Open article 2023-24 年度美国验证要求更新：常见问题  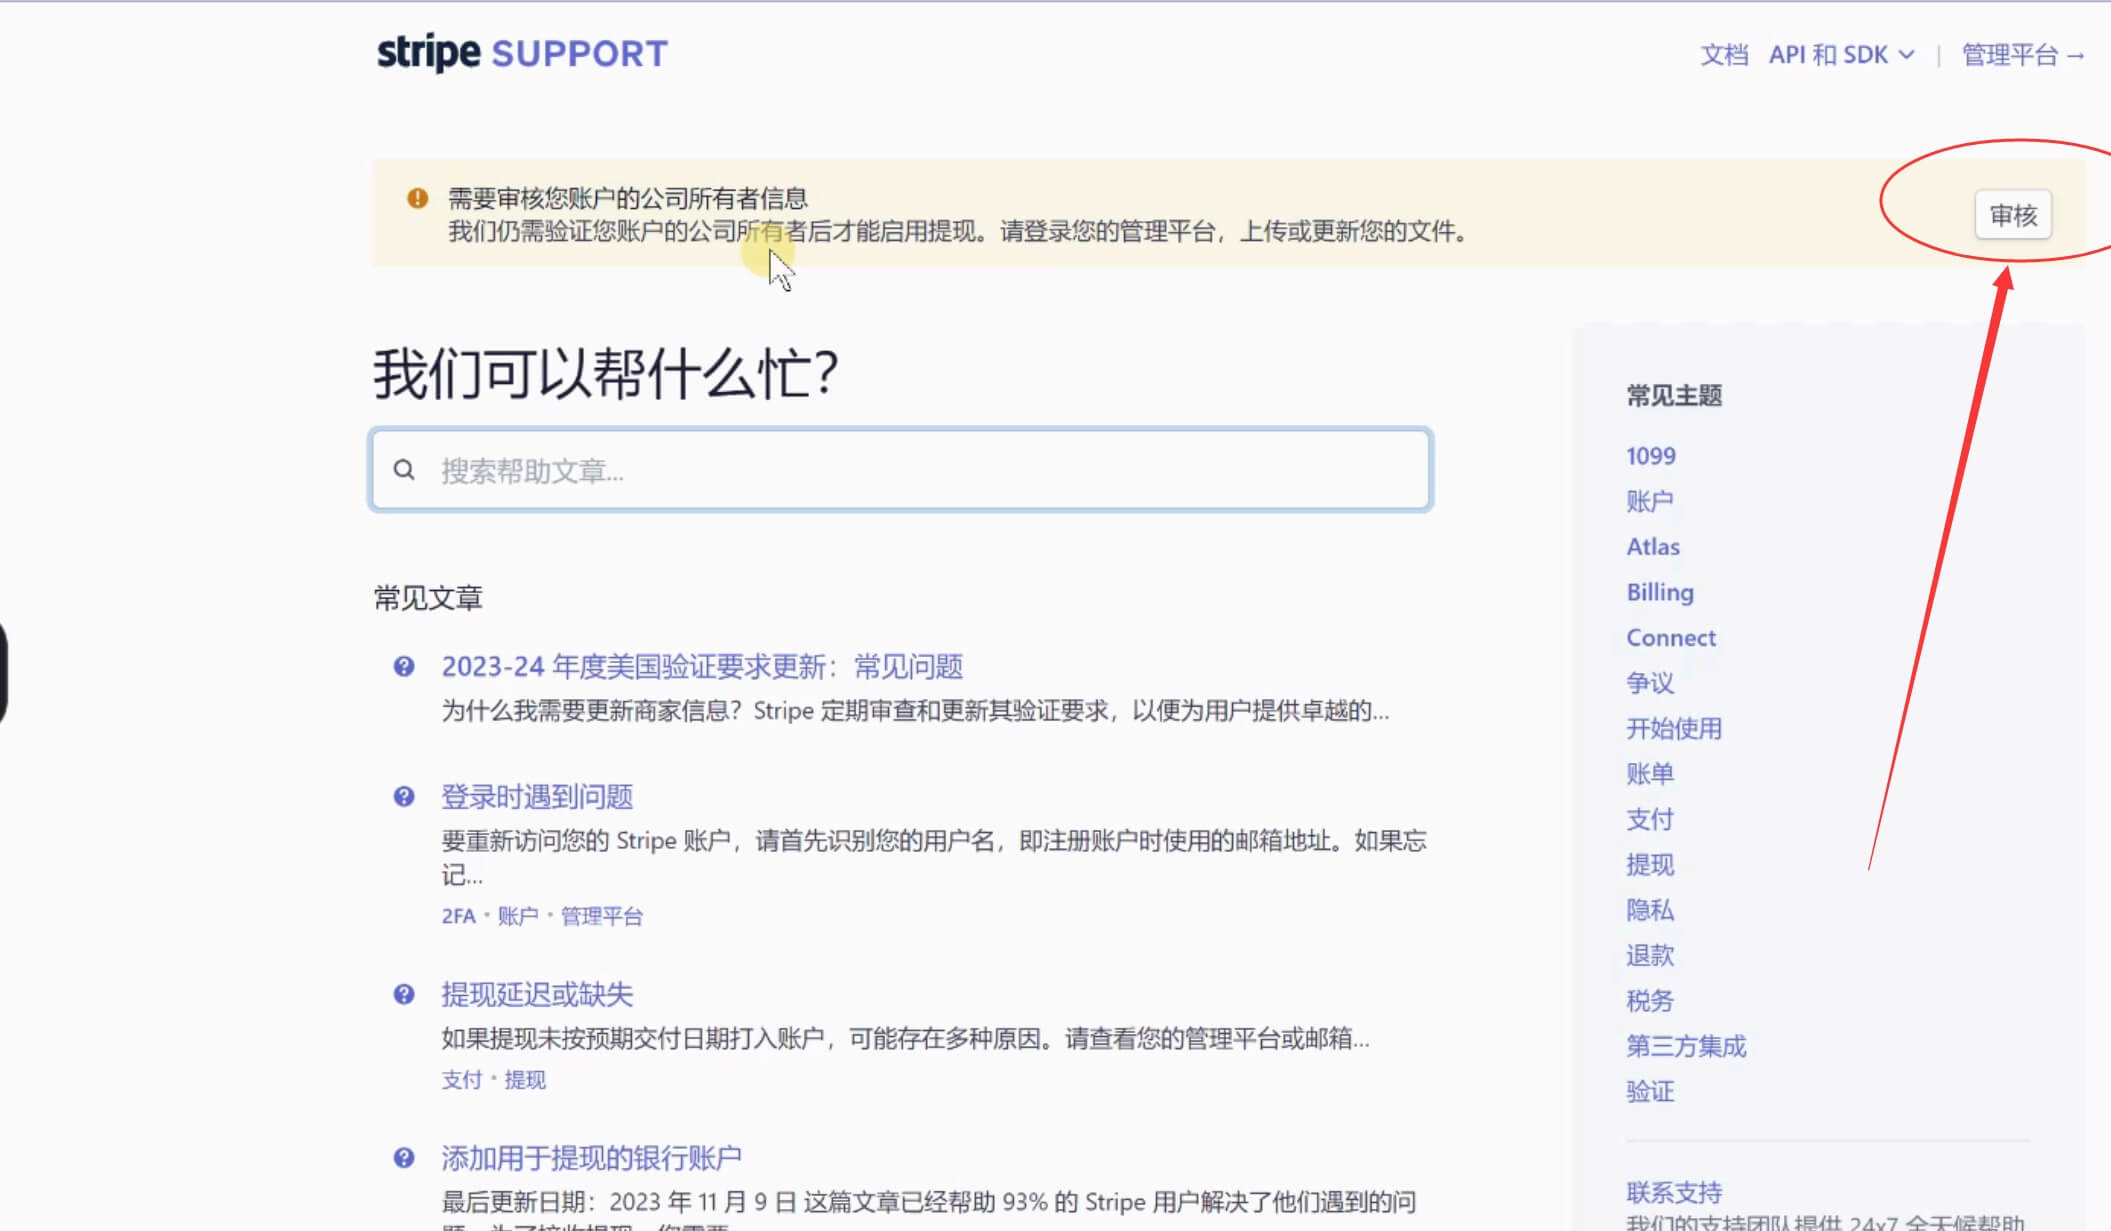click(702, 667)
